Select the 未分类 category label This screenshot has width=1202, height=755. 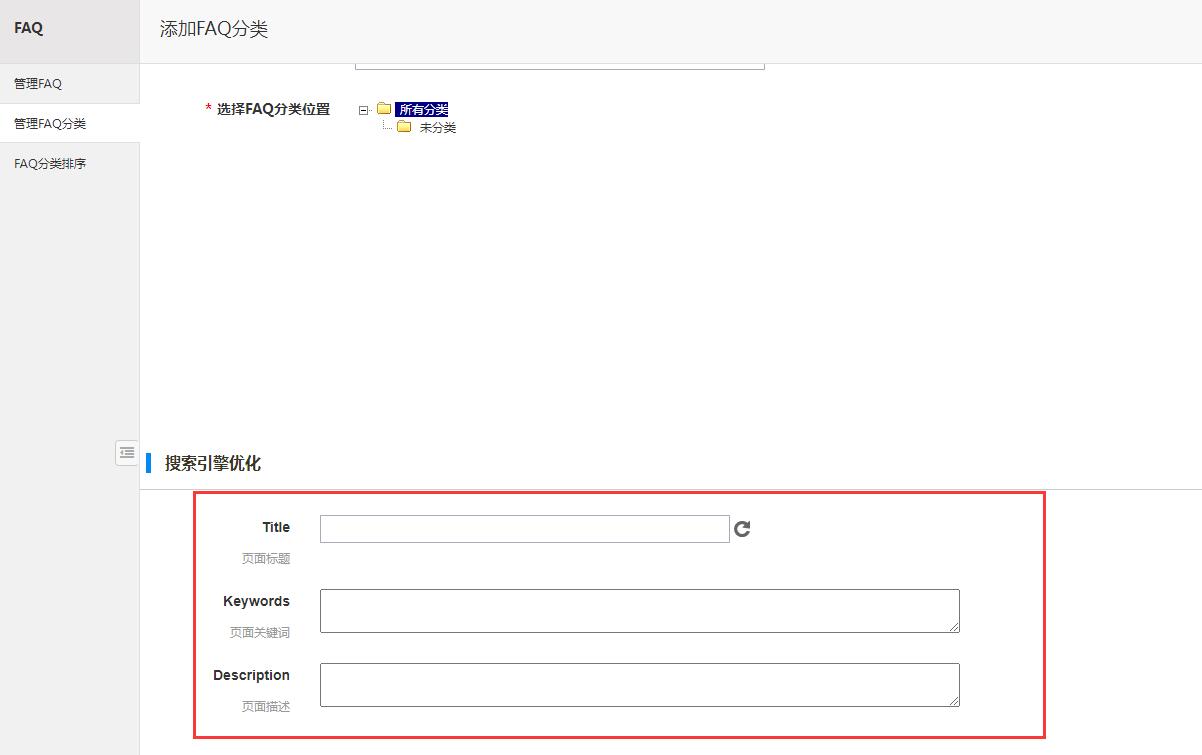438,128
